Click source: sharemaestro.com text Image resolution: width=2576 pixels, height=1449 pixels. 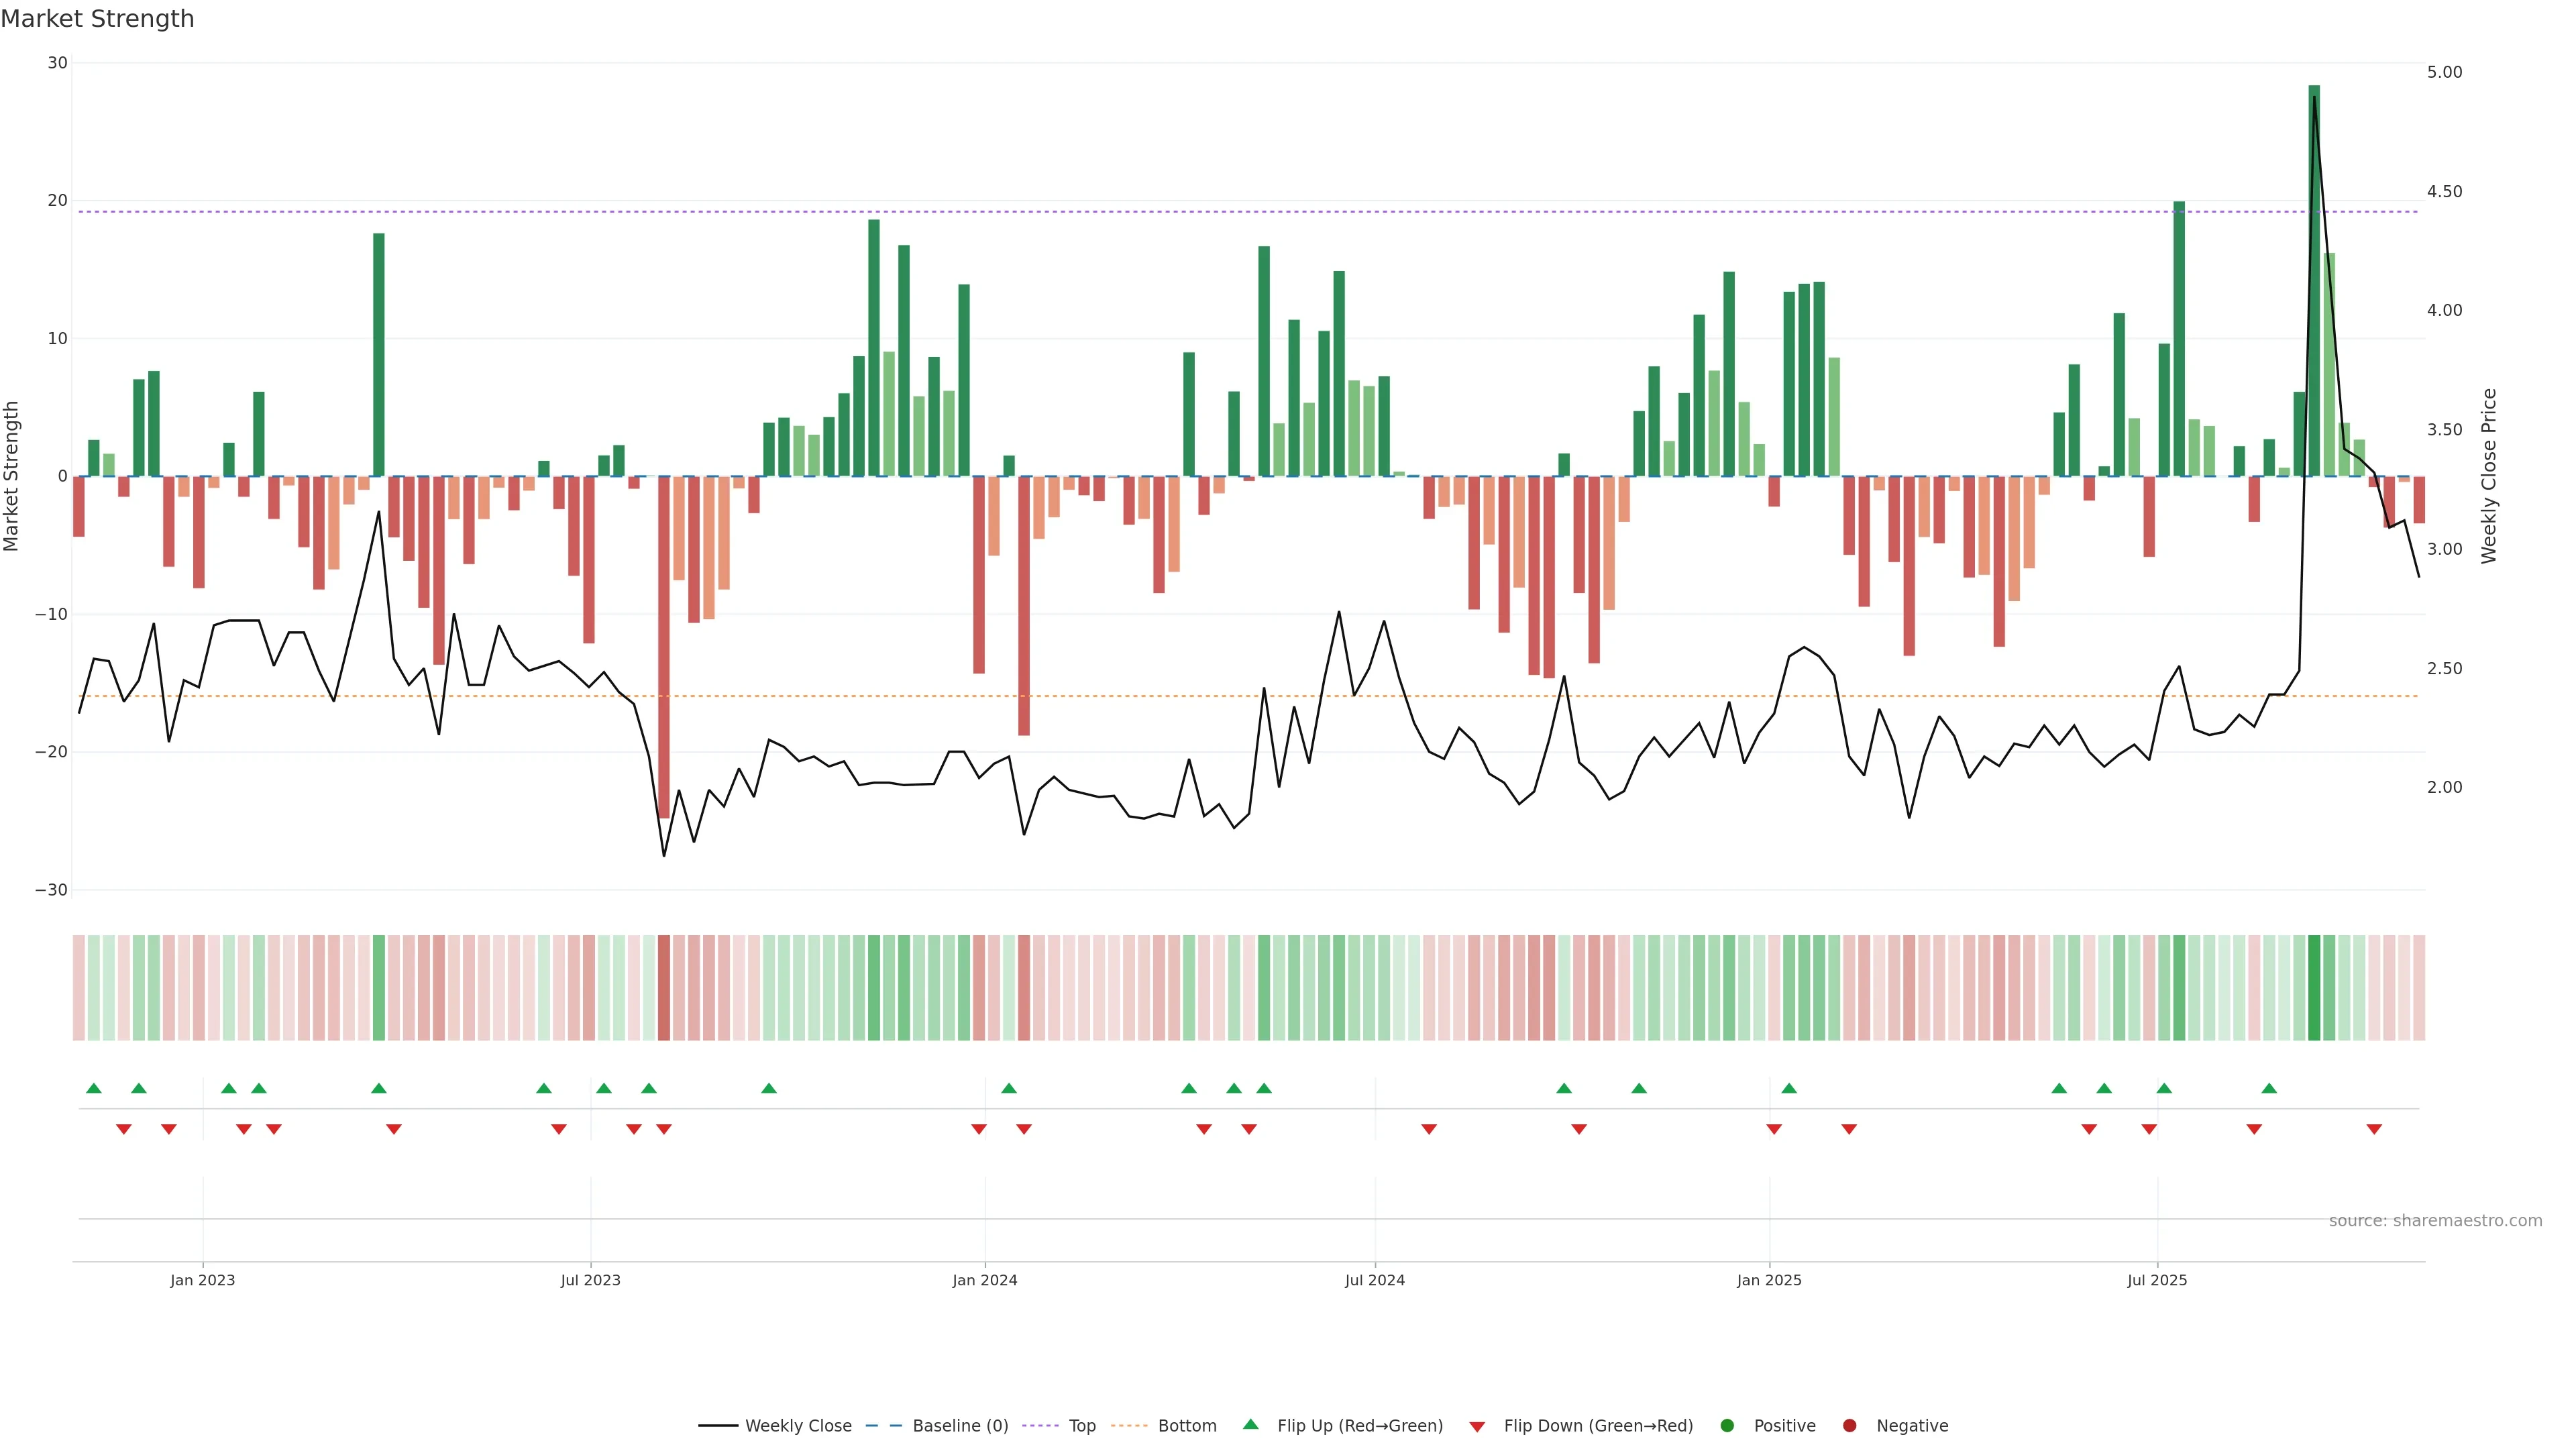[2435, 1221]
